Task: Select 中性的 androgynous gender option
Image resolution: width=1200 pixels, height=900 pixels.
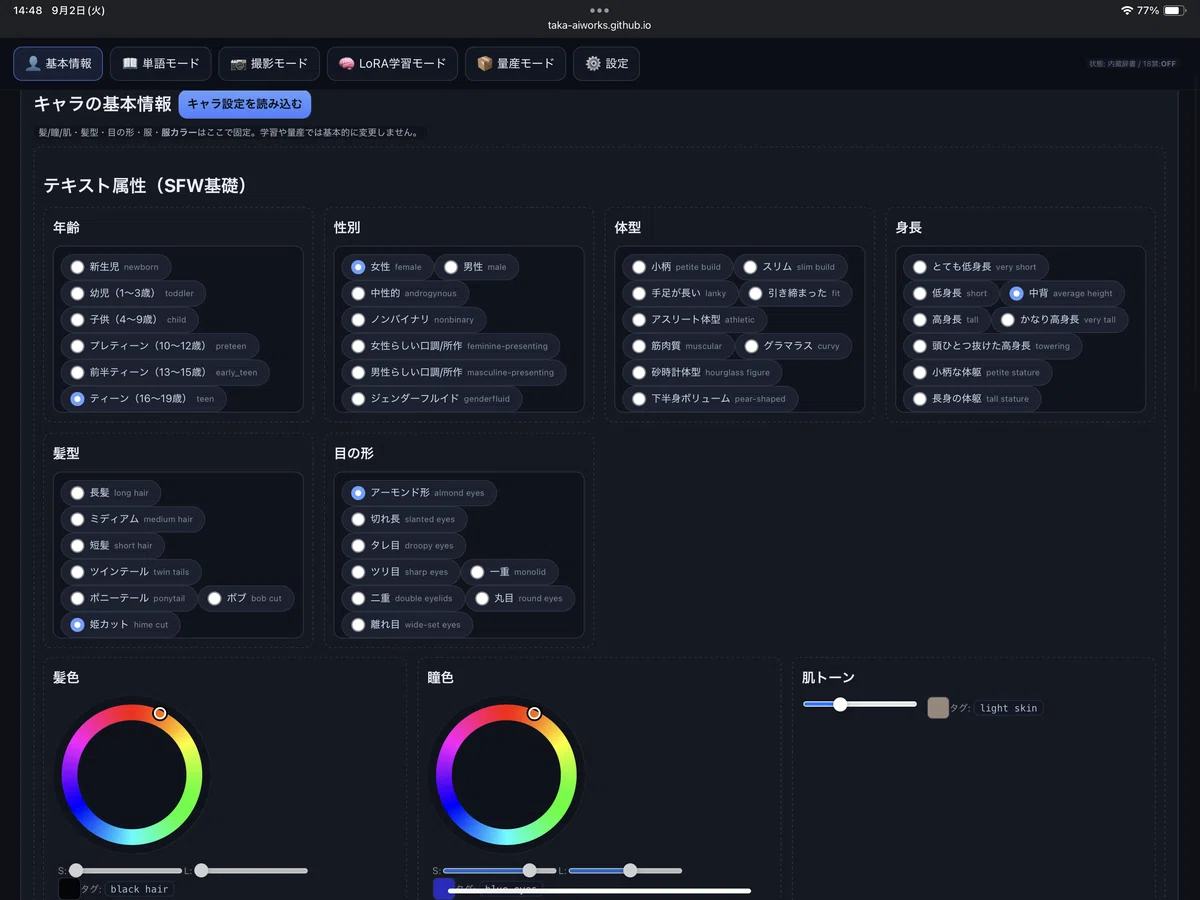Action: point(405,294)
